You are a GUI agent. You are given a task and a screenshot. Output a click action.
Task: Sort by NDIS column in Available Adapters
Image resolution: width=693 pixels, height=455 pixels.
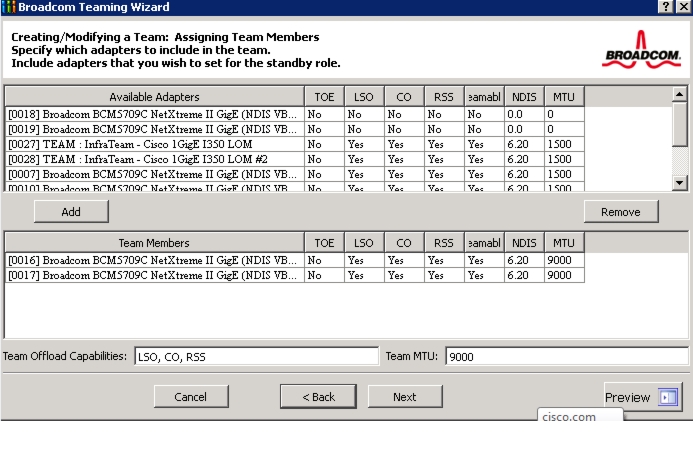pyautogui.click(x=524, y=97)
